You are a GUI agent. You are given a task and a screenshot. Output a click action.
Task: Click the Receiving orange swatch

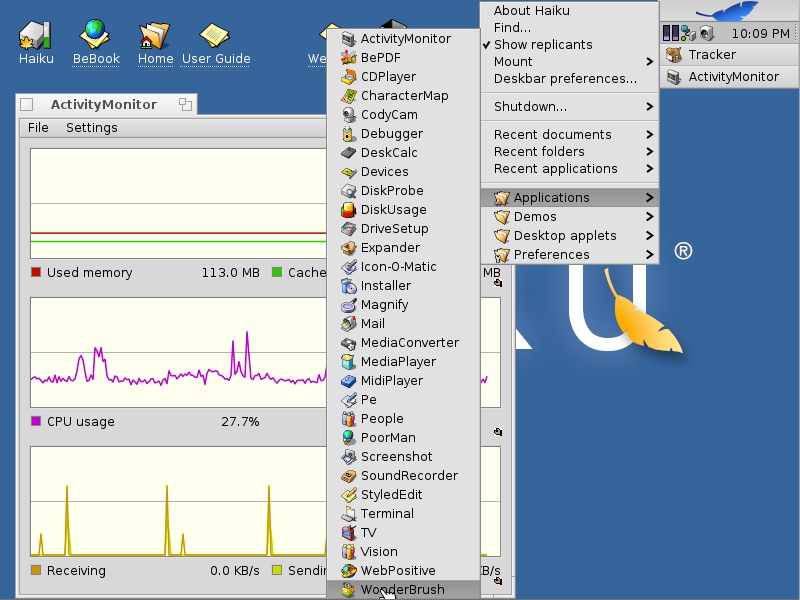pyautogui.click(x=36, y=570)
